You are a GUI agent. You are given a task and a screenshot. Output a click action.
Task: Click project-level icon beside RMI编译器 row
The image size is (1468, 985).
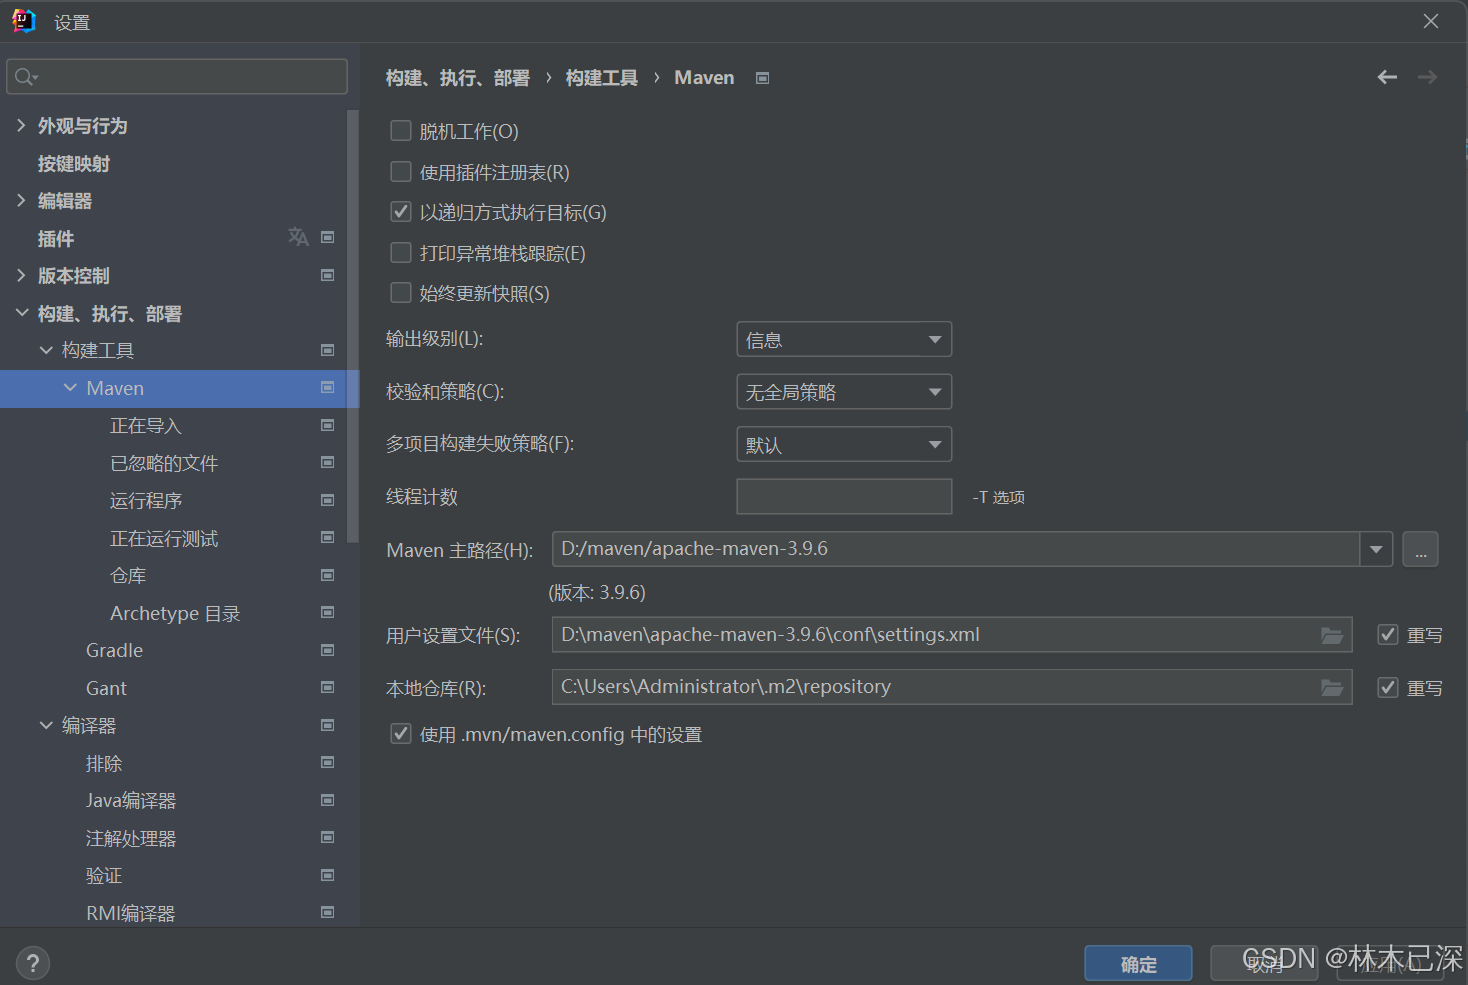tap(327, 912)
